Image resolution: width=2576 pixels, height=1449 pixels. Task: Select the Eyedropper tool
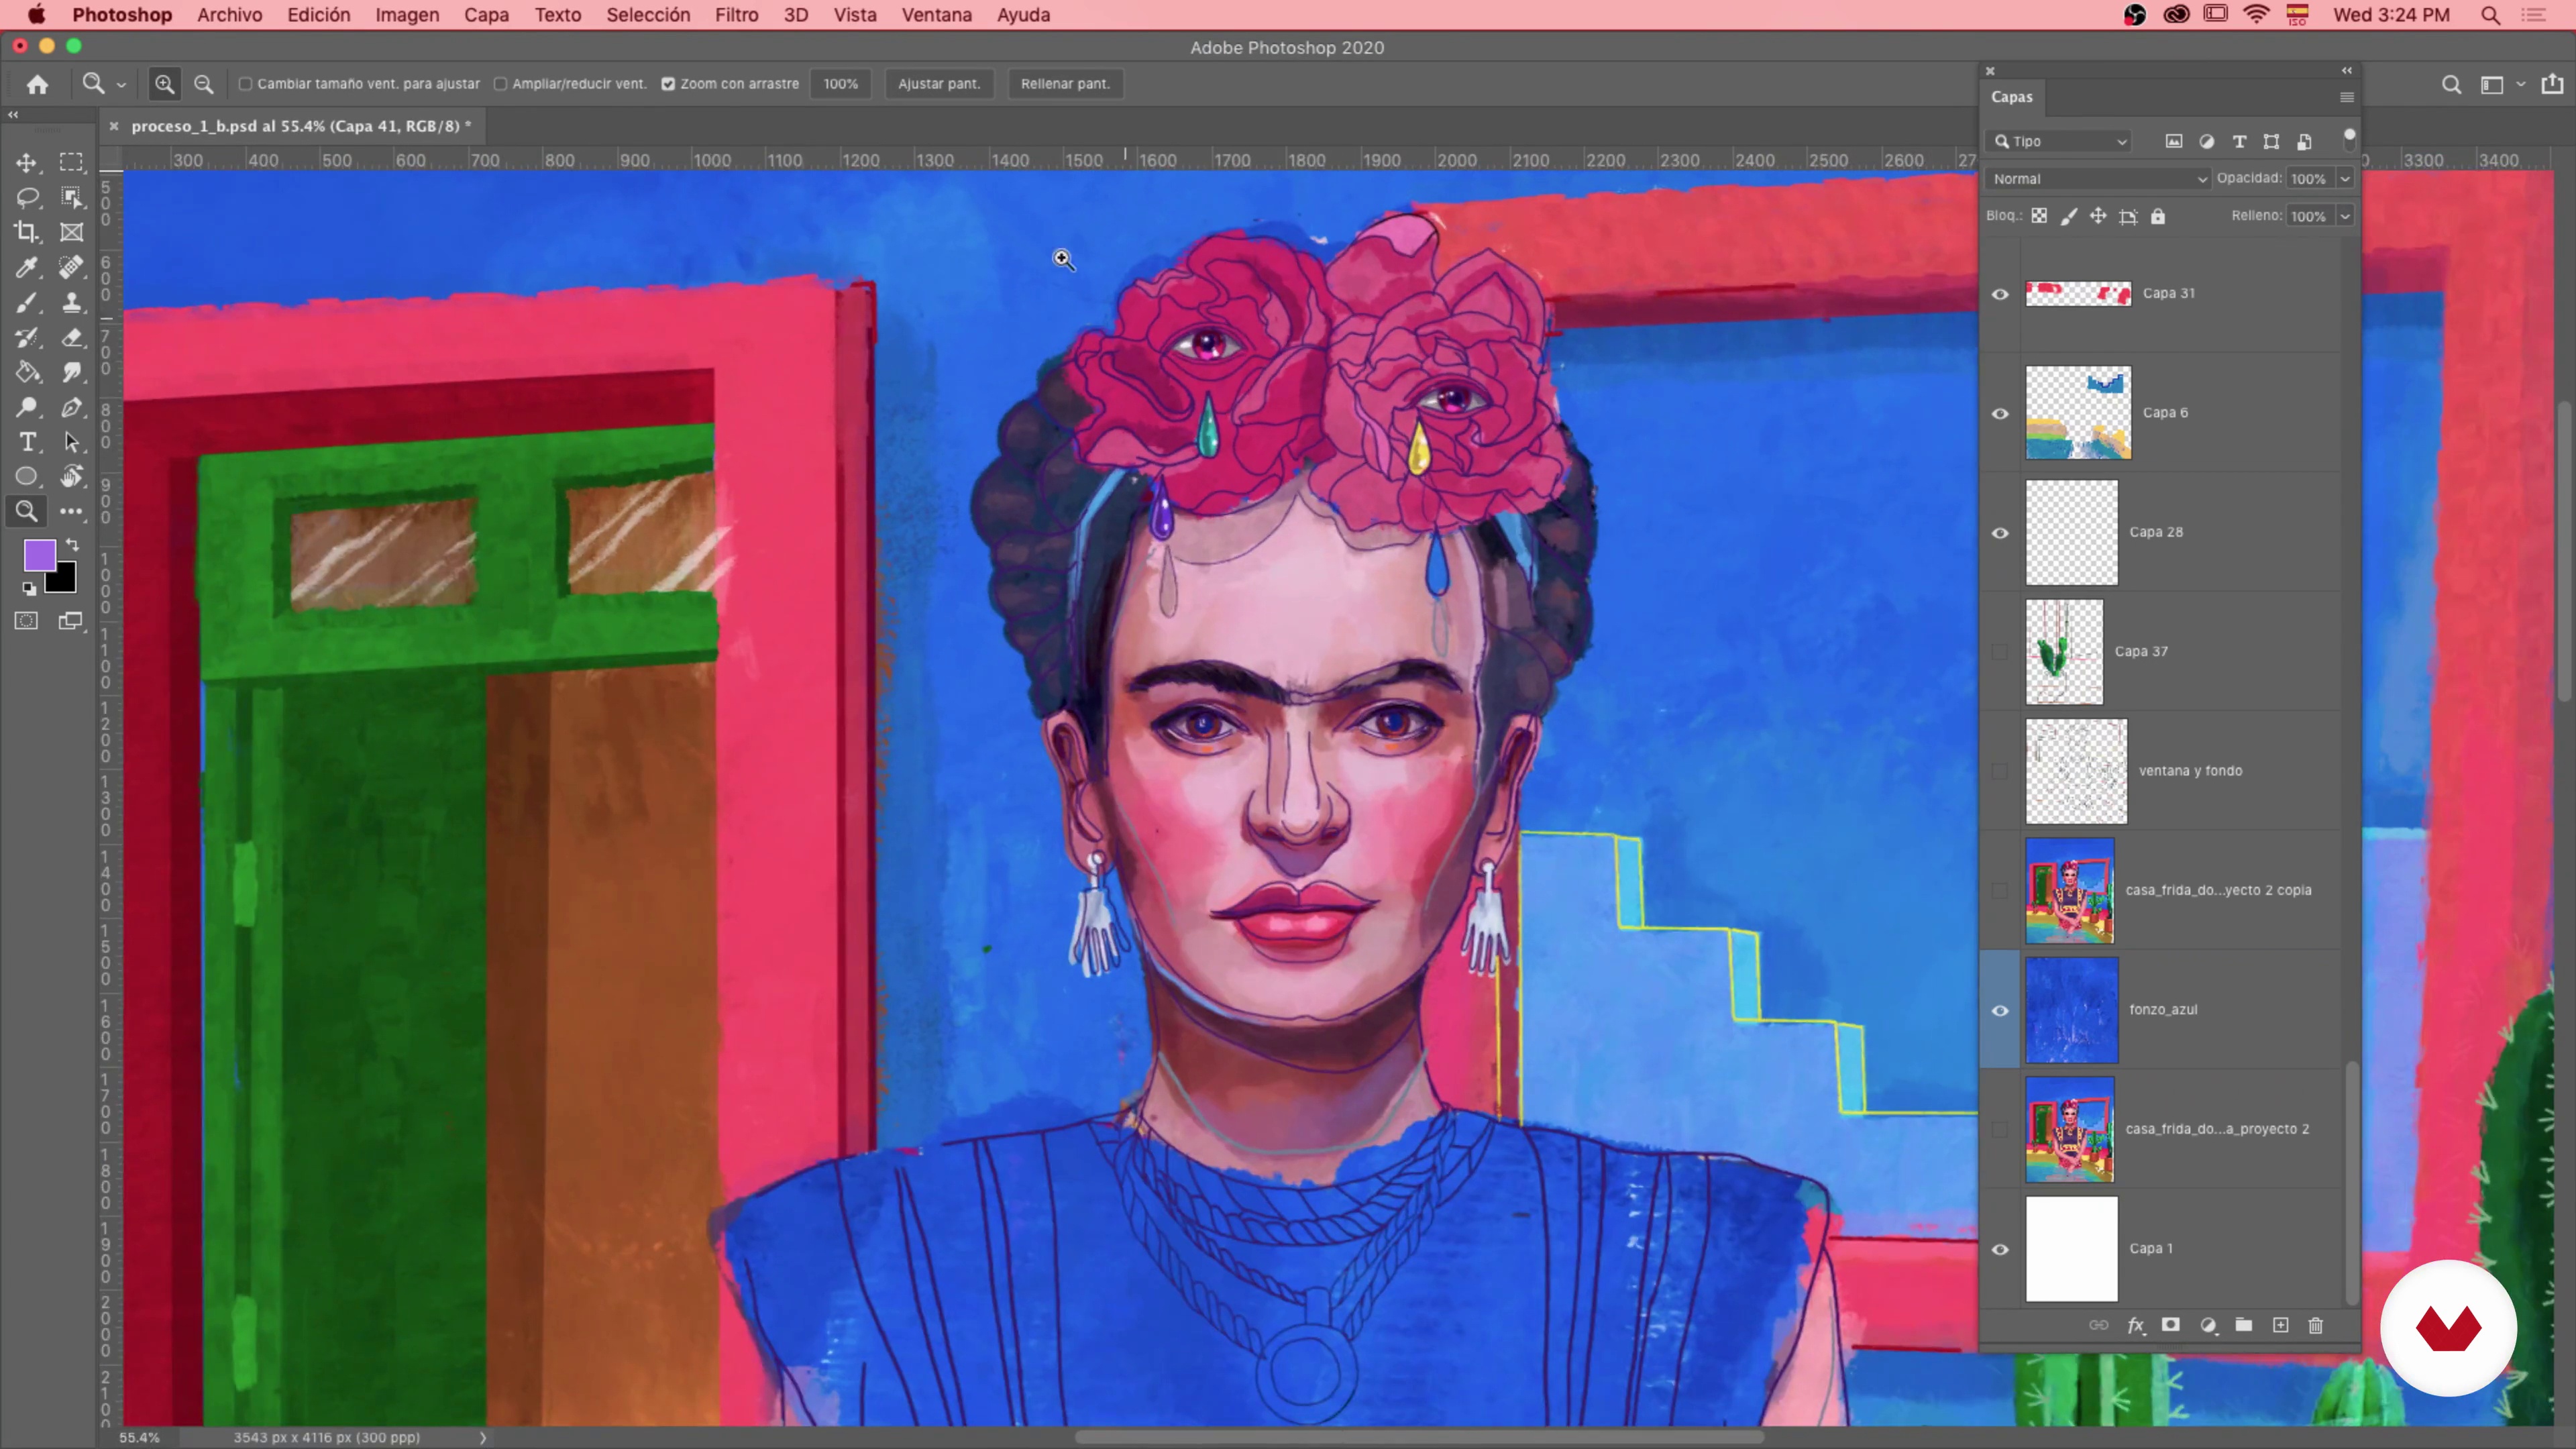[27, 267]
